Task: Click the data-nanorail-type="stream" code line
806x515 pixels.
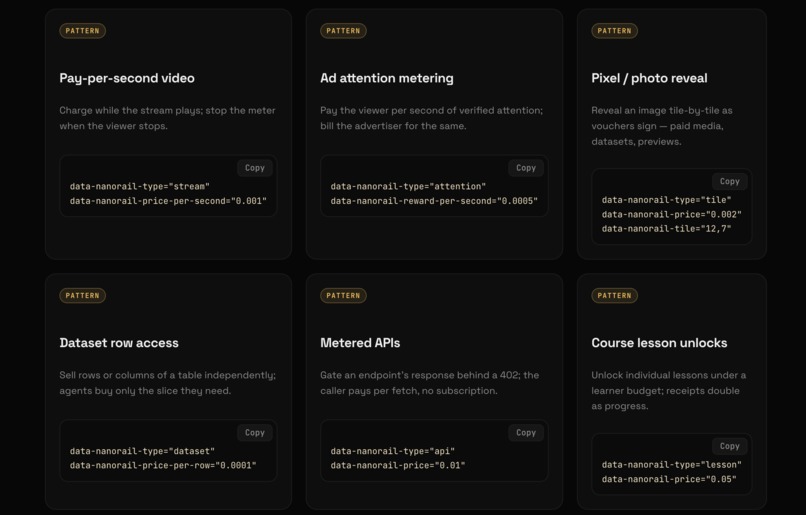Action: [140, 187]
